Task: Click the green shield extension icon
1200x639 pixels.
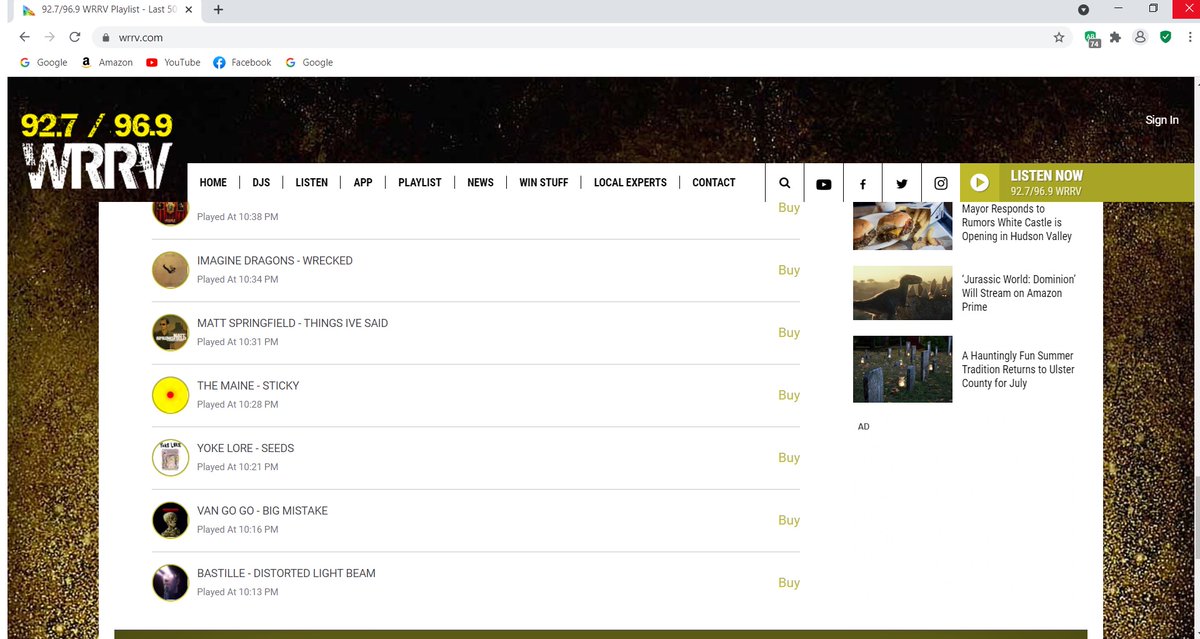Action: 1165,37
